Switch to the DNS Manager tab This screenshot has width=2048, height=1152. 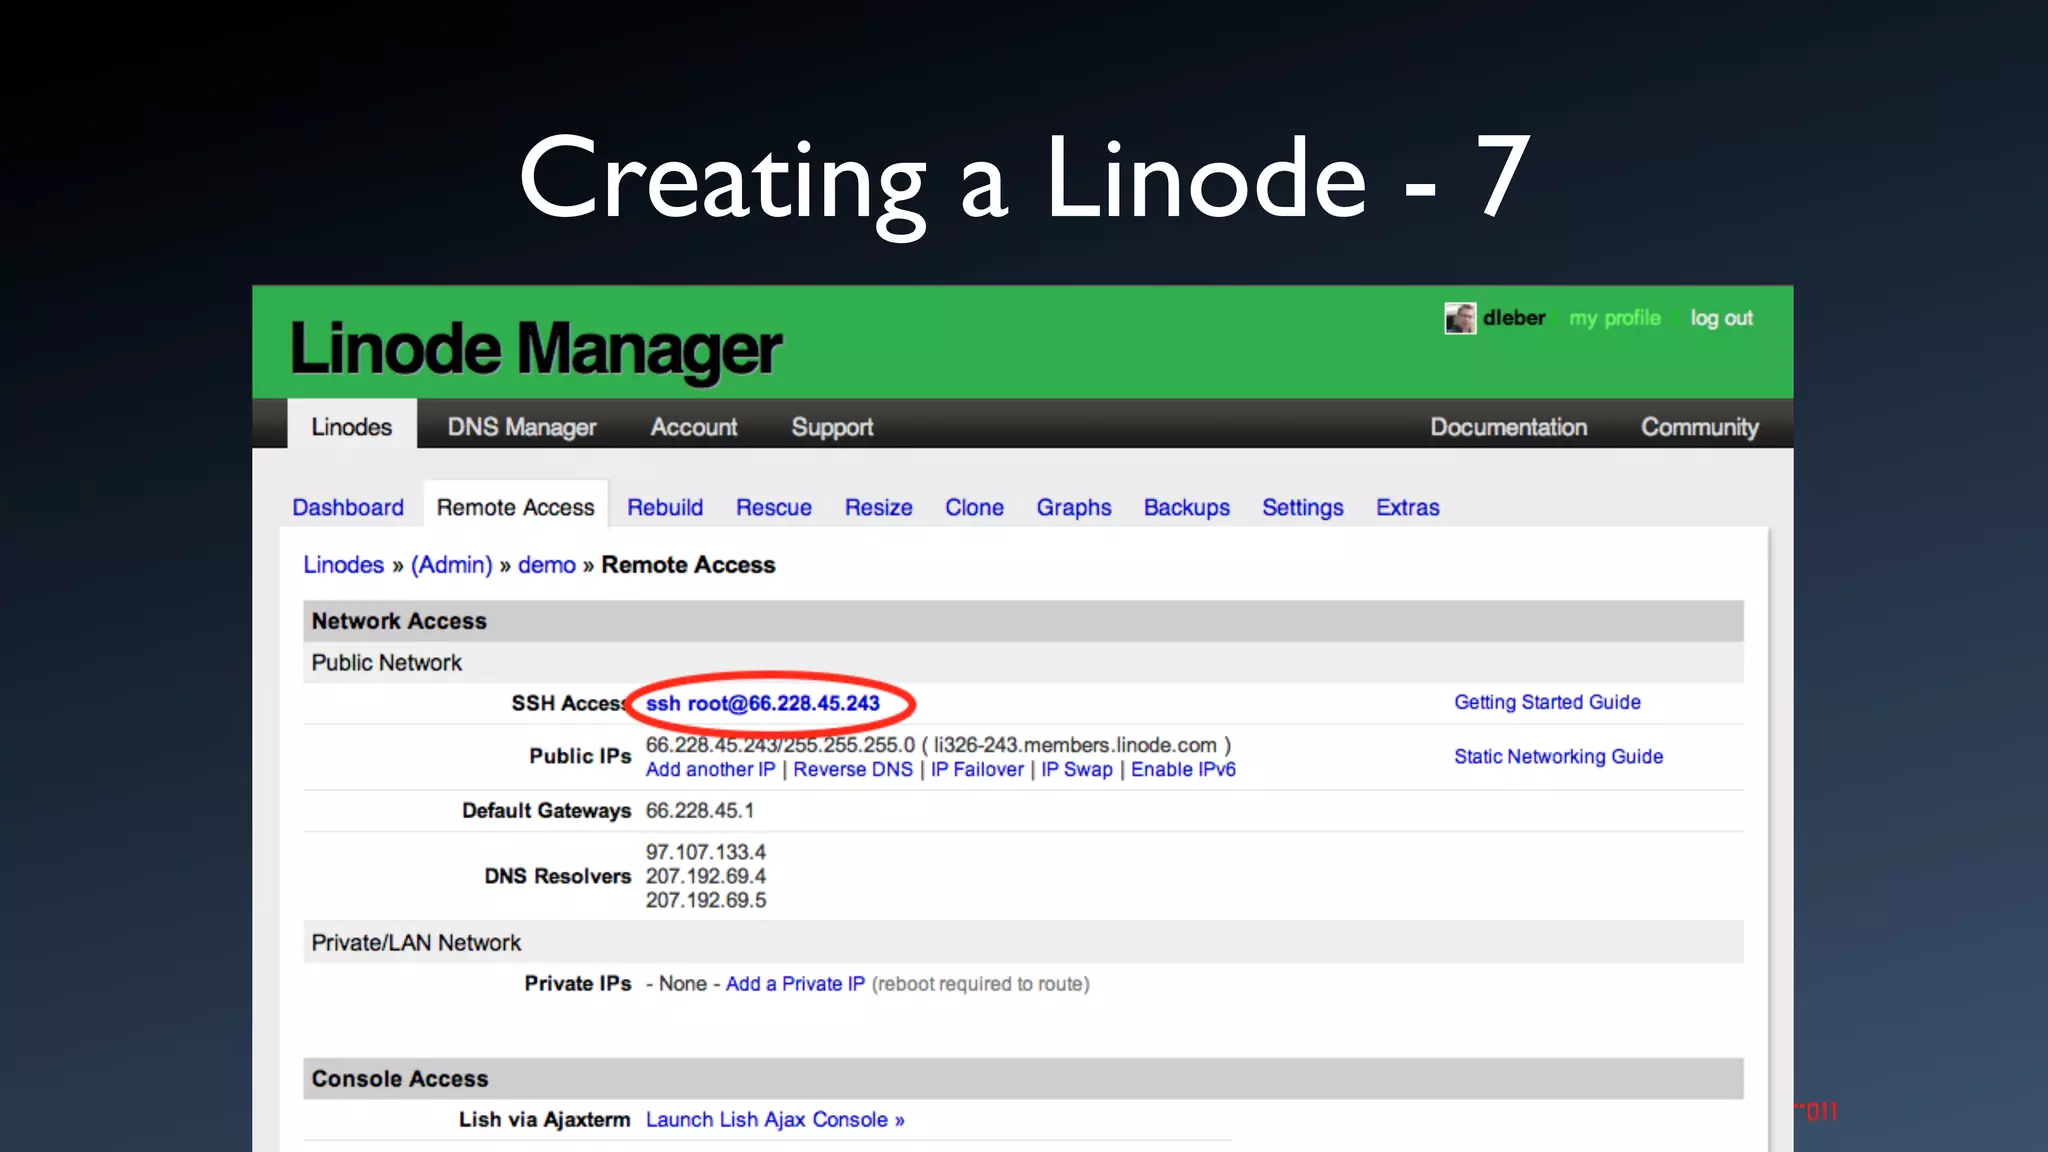tap(521, 427)
